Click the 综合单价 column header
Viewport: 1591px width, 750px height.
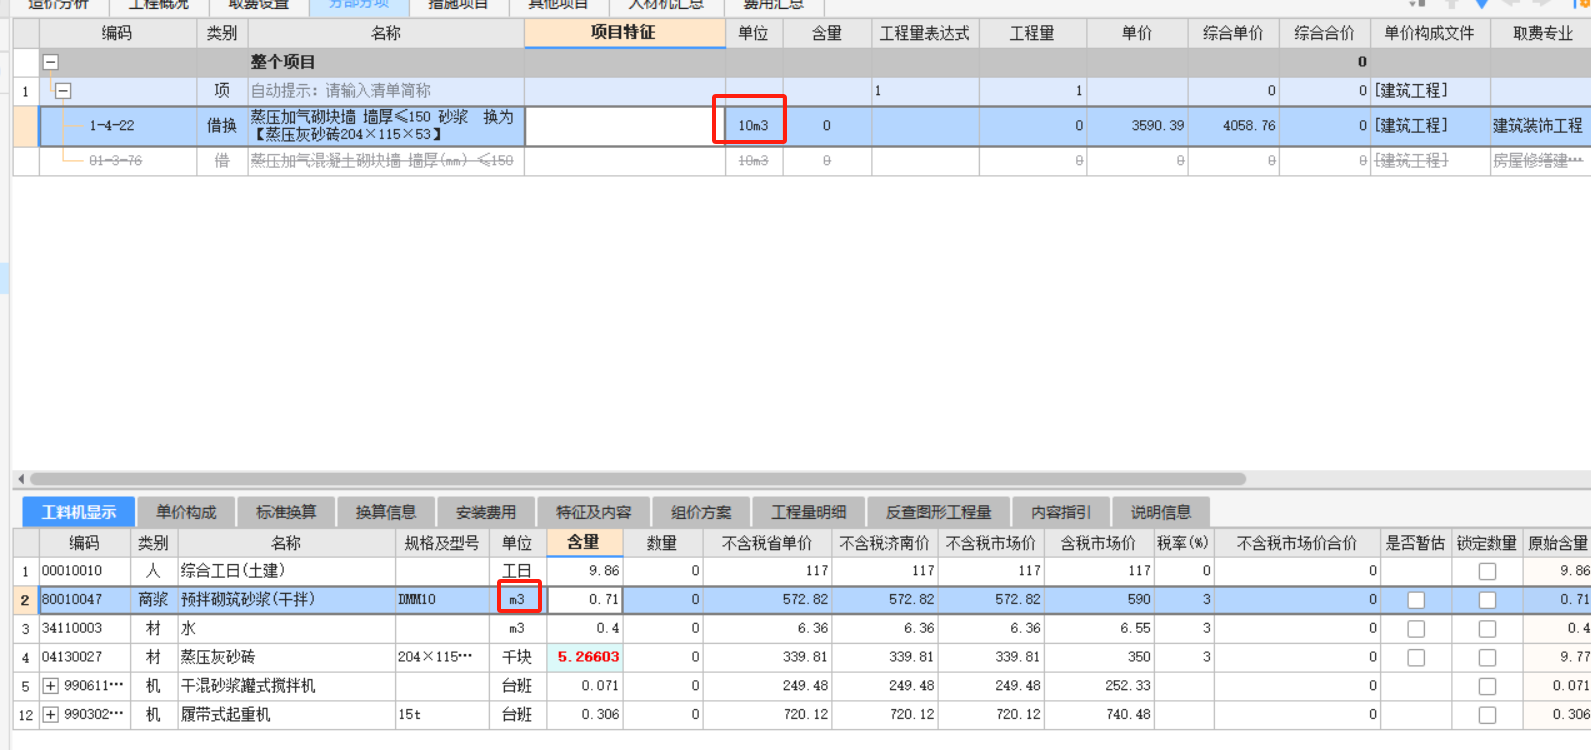1234,33
